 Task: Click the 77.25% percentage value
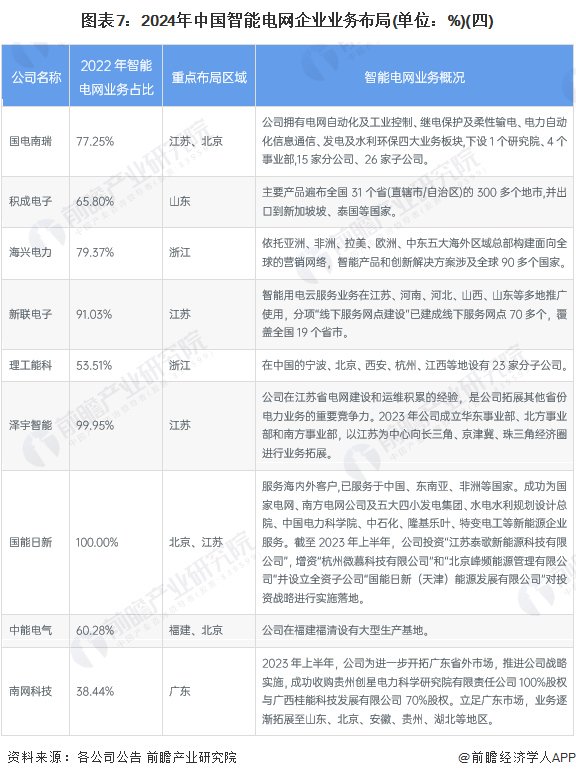(x=95, y=141)
